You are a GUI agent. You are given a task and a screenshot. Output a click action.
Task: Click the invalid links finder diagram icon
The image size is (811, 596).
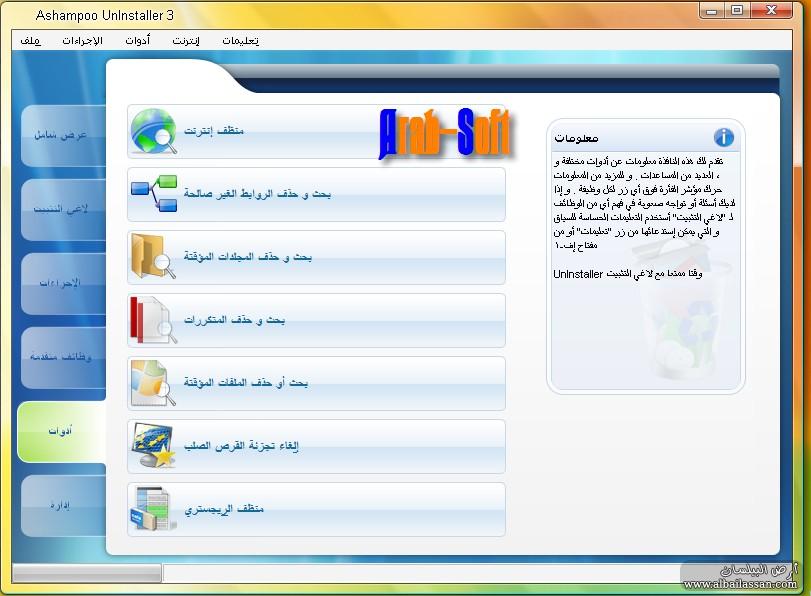[154, 193]
